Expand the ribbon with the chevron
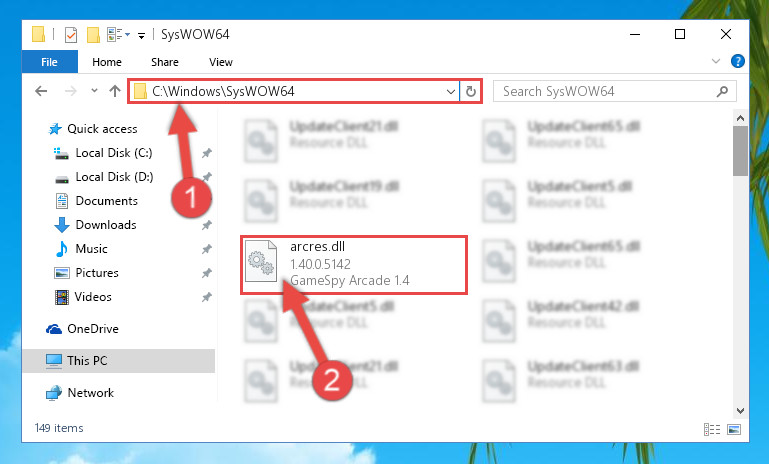This screenshot has height=464, width=769. [x=716, y=61]
